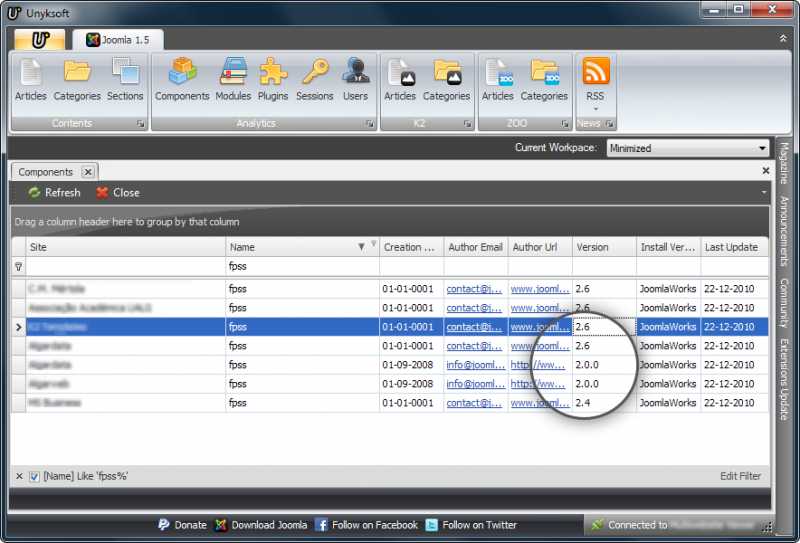Click the Refresh button
The height and width of the screenshot is (543, 800).
pyautogui.click(x=55, y=192)
